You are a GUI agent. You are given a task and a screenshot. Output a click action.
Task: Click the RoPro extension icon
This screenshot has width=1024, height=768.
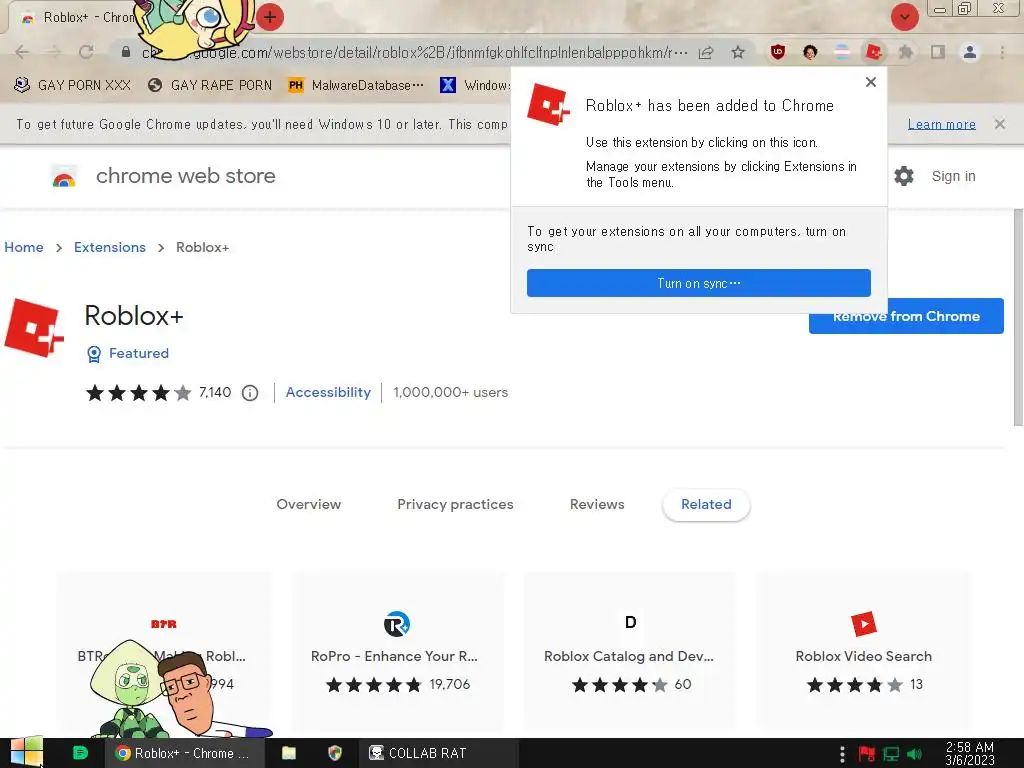point(396,624)
